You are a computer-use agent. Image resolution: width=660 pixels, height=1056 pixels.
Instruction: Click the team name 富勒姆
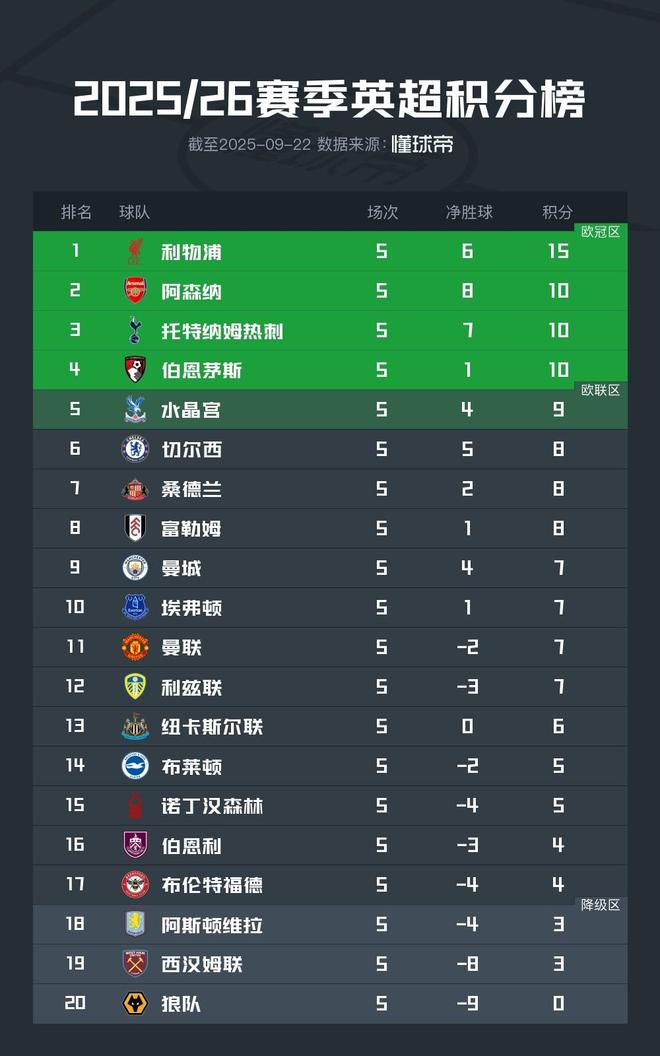pyautogui.click(x=191, y=528)
